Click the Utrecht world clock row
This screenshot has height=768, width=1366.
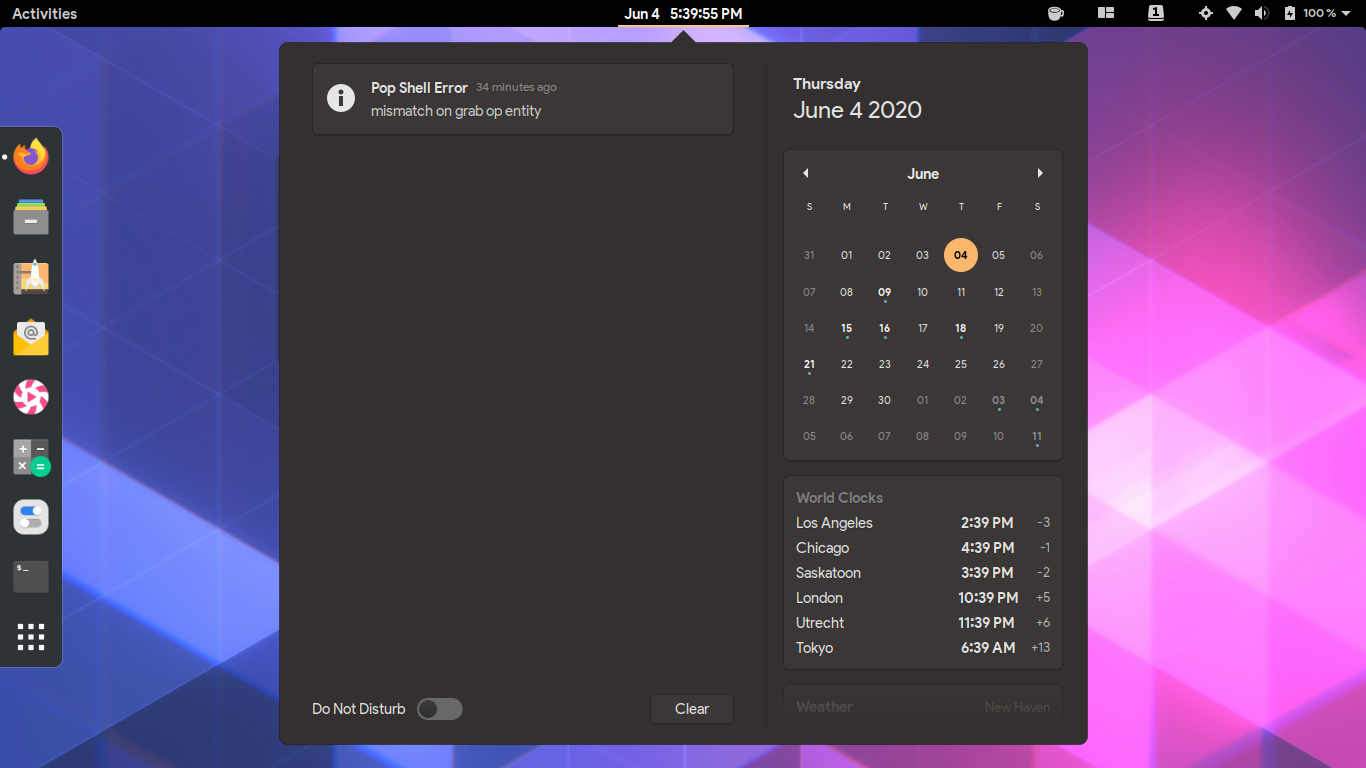pos(923,623)
